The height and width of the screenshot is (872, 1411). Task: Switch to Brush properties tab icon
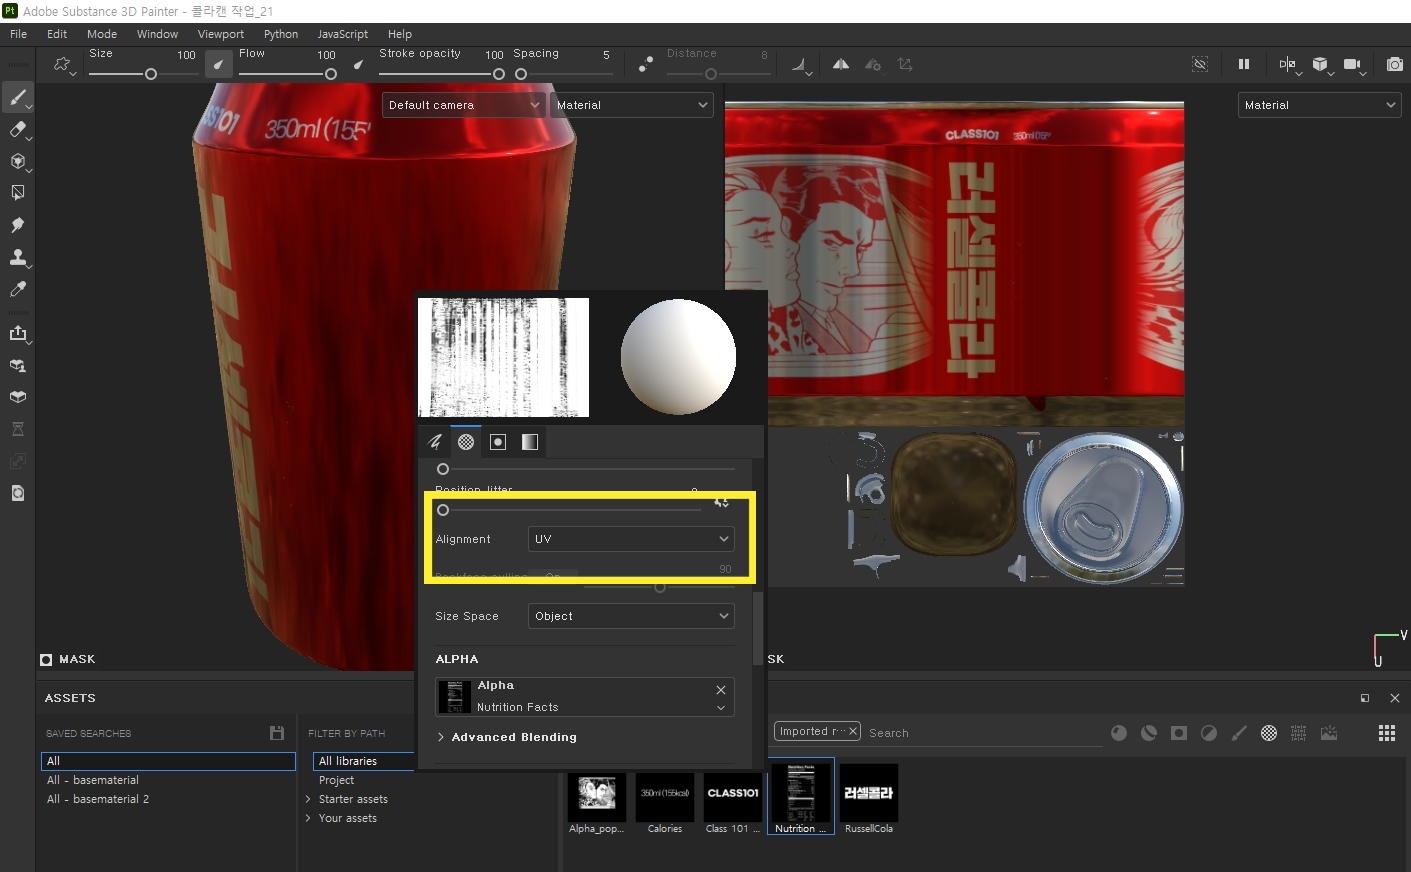pos(435,442)
